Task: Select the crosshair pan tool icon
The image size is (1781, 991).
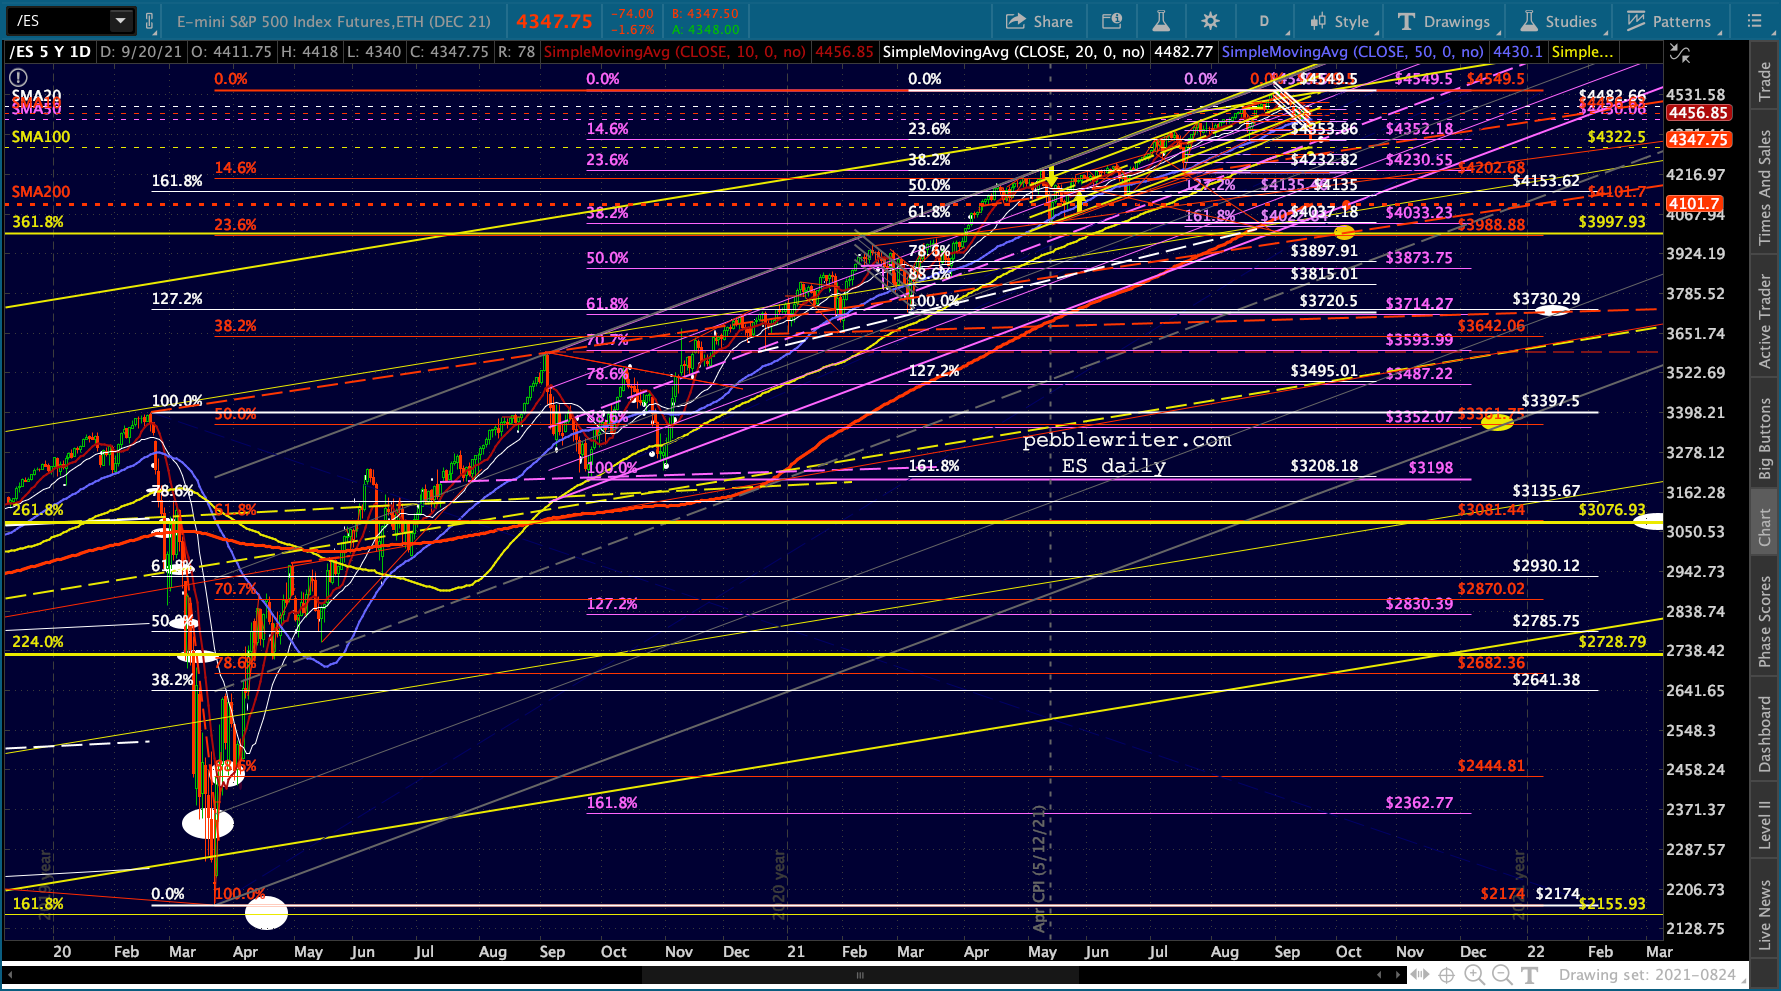Action: coord(1446,975)
